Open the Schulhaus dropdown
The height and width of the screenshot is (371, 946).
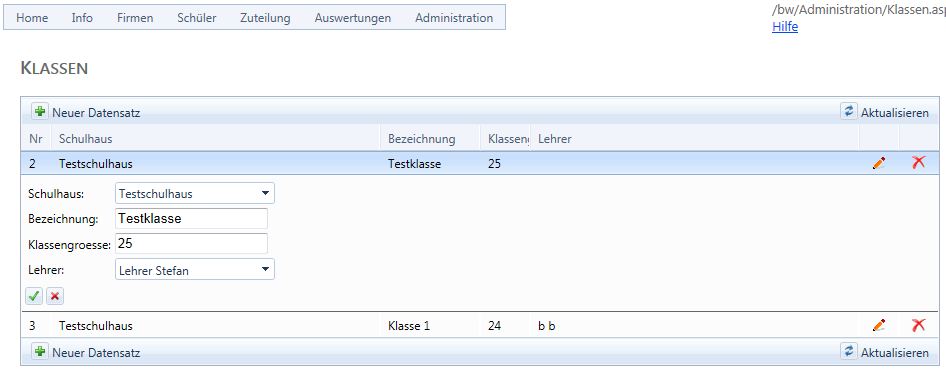coord(194,194)
